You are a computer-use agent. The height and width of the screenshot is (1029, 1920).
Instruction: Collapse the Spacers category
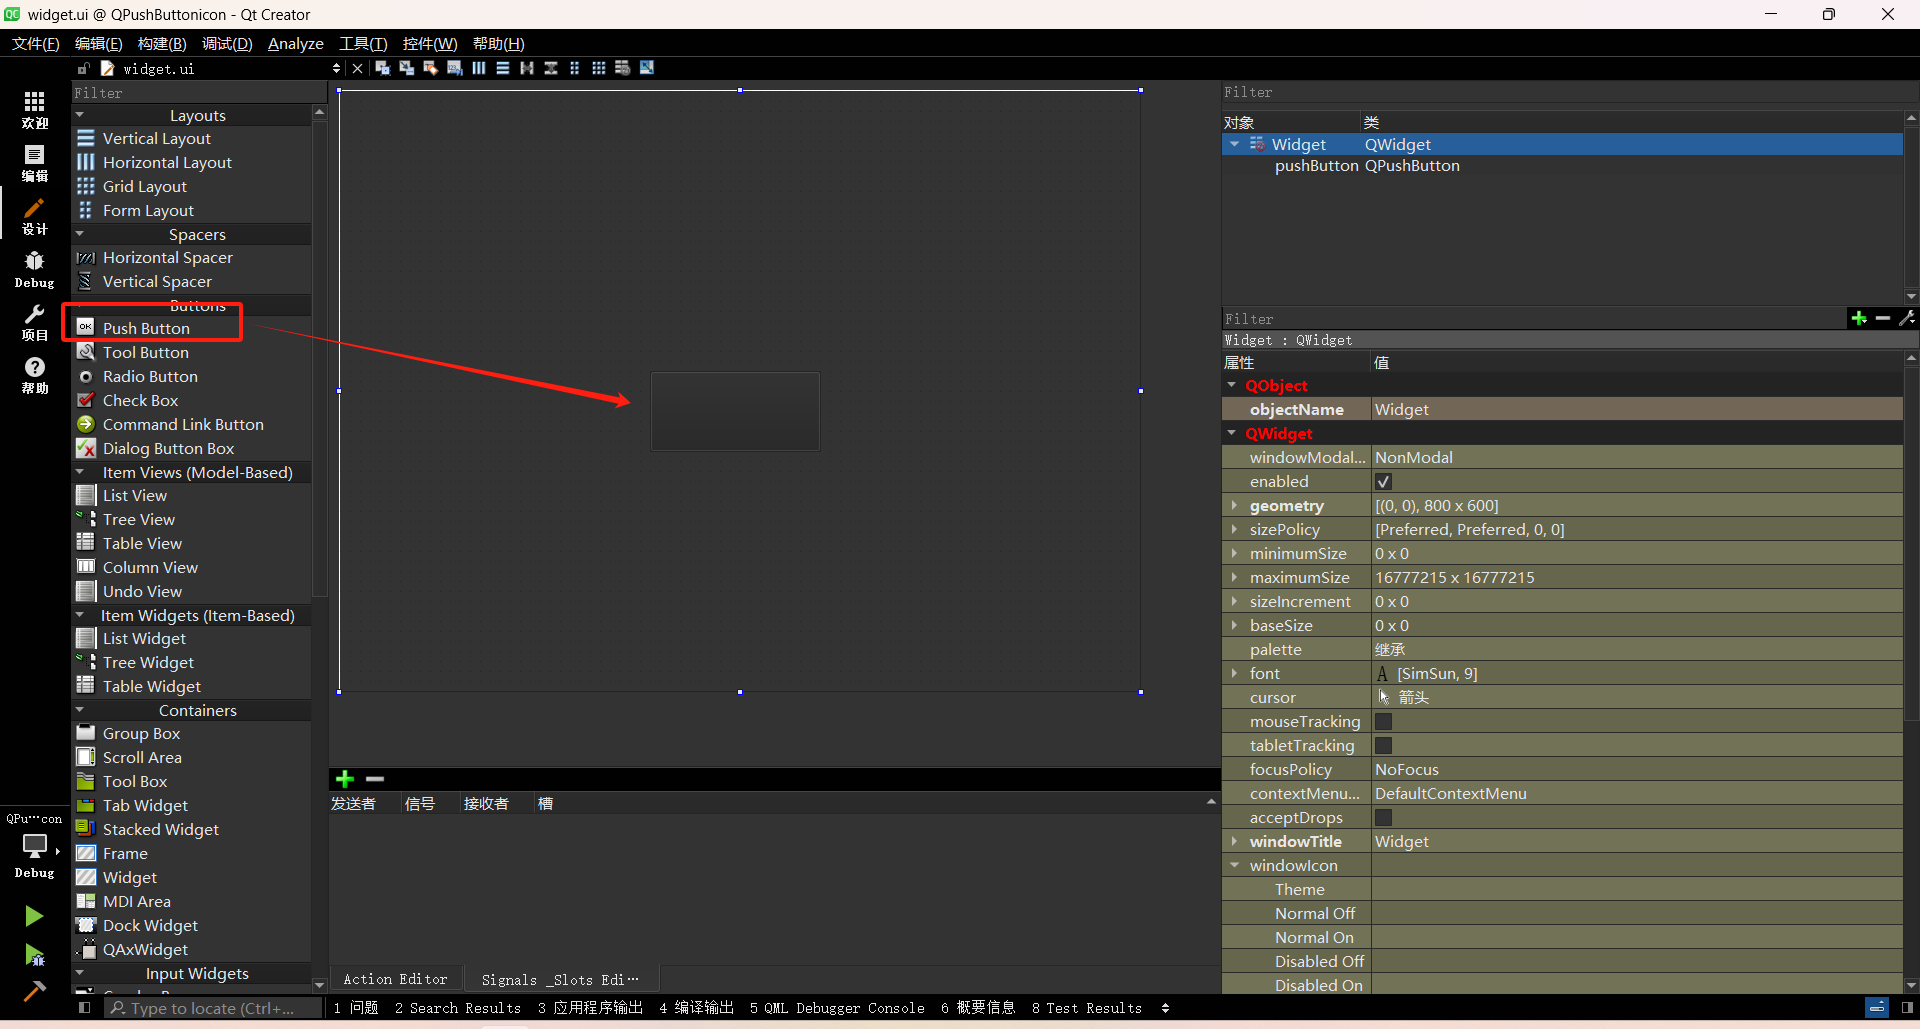click(80, 234)
